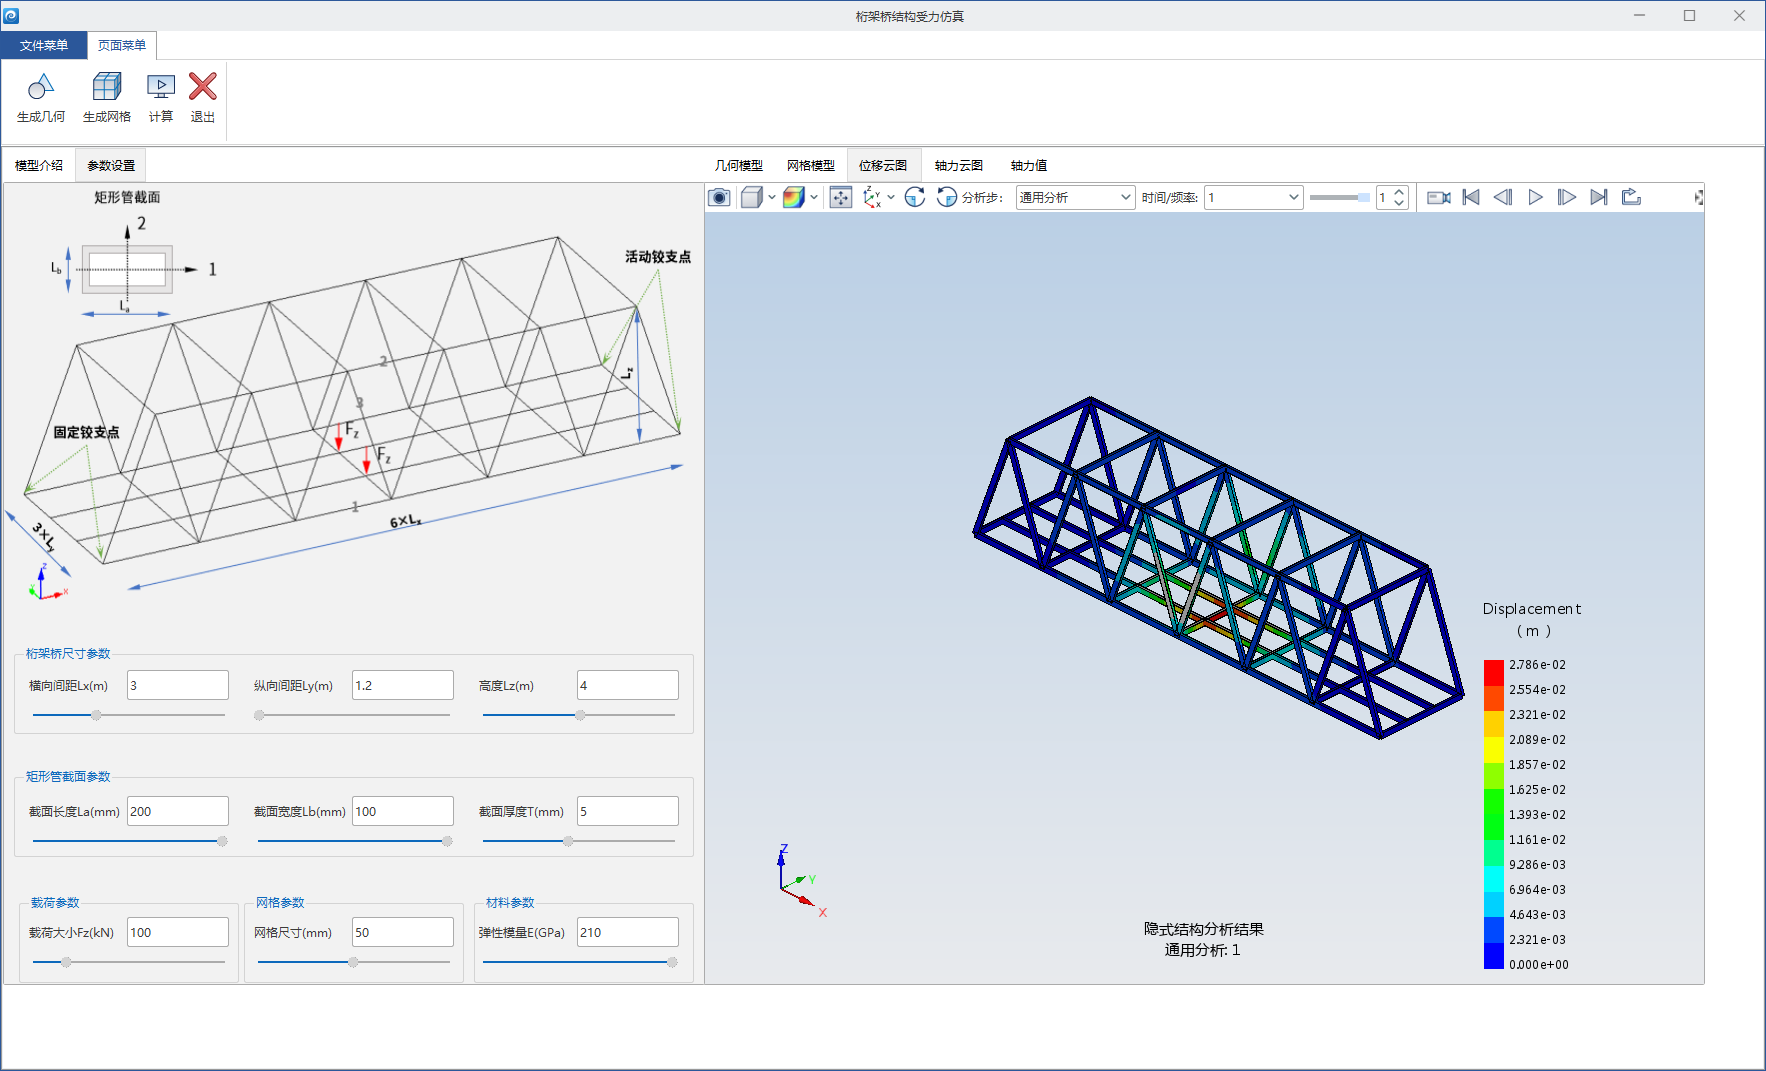The width and height of the screenshot is (1766, 1071).
Task: Click the fit-view arrows icon
Action: pyautogui.click(x=841, y=197)
